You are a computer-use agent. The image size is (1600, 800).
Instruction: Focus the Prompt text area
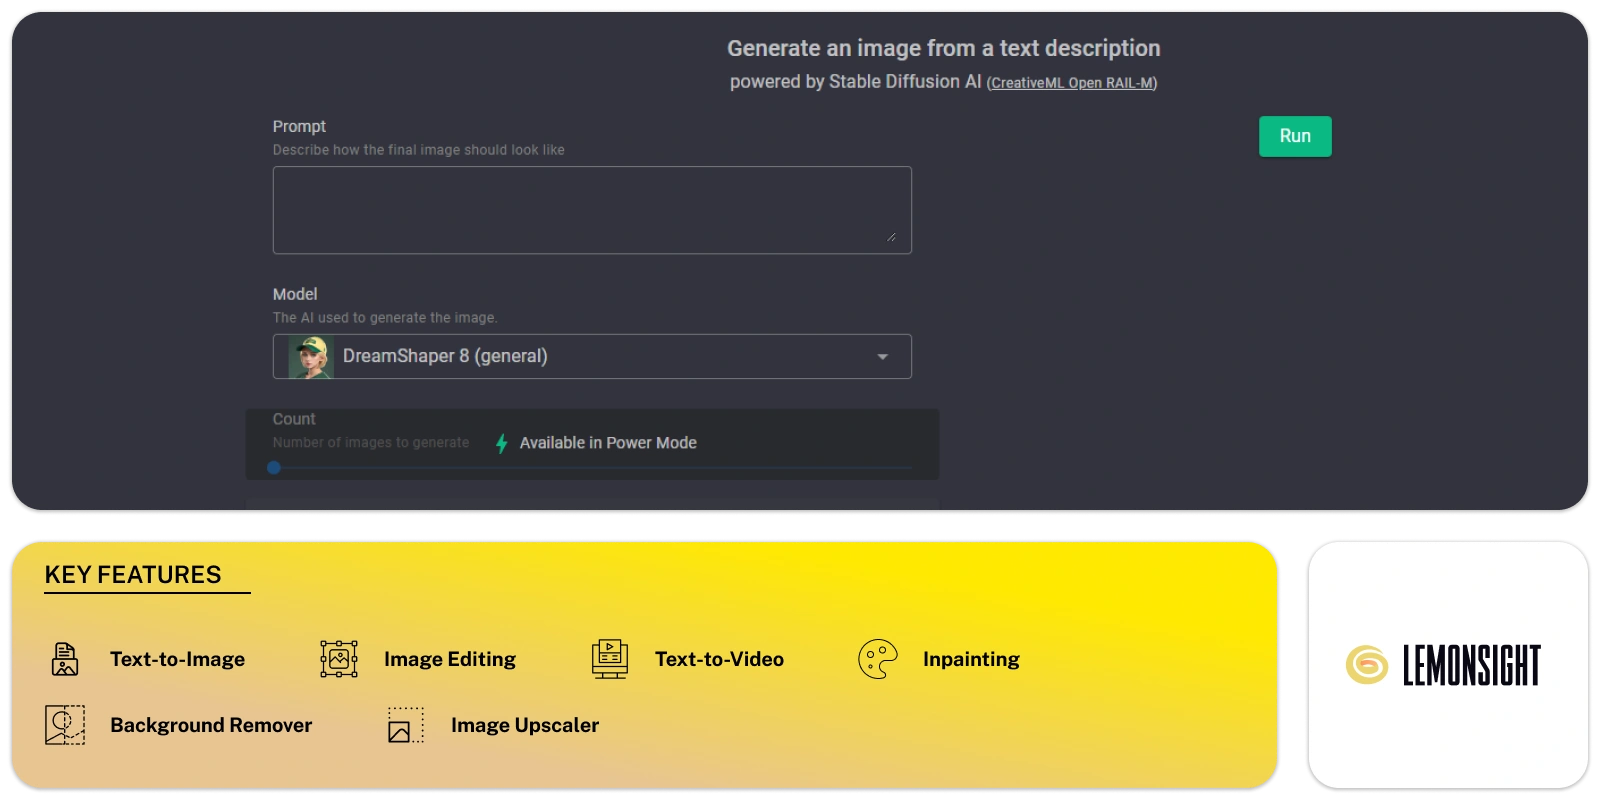coord(592,210)
